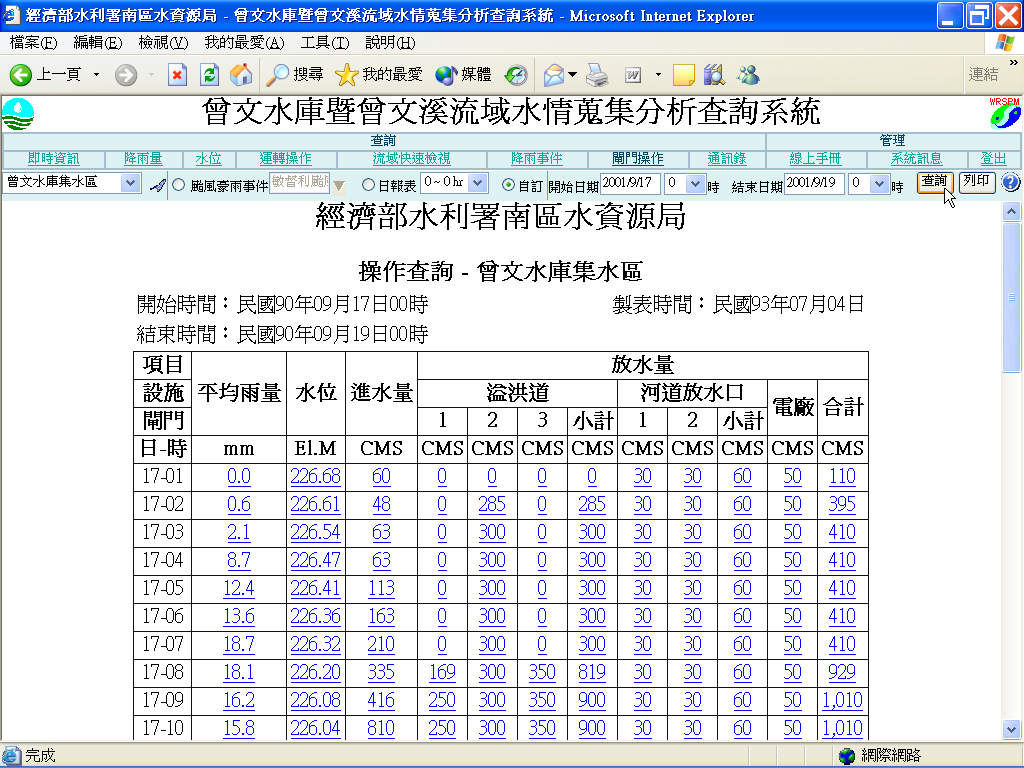Click the Edit with Word icon
The image size is (1024, 768).
click(x=633, y=75)
